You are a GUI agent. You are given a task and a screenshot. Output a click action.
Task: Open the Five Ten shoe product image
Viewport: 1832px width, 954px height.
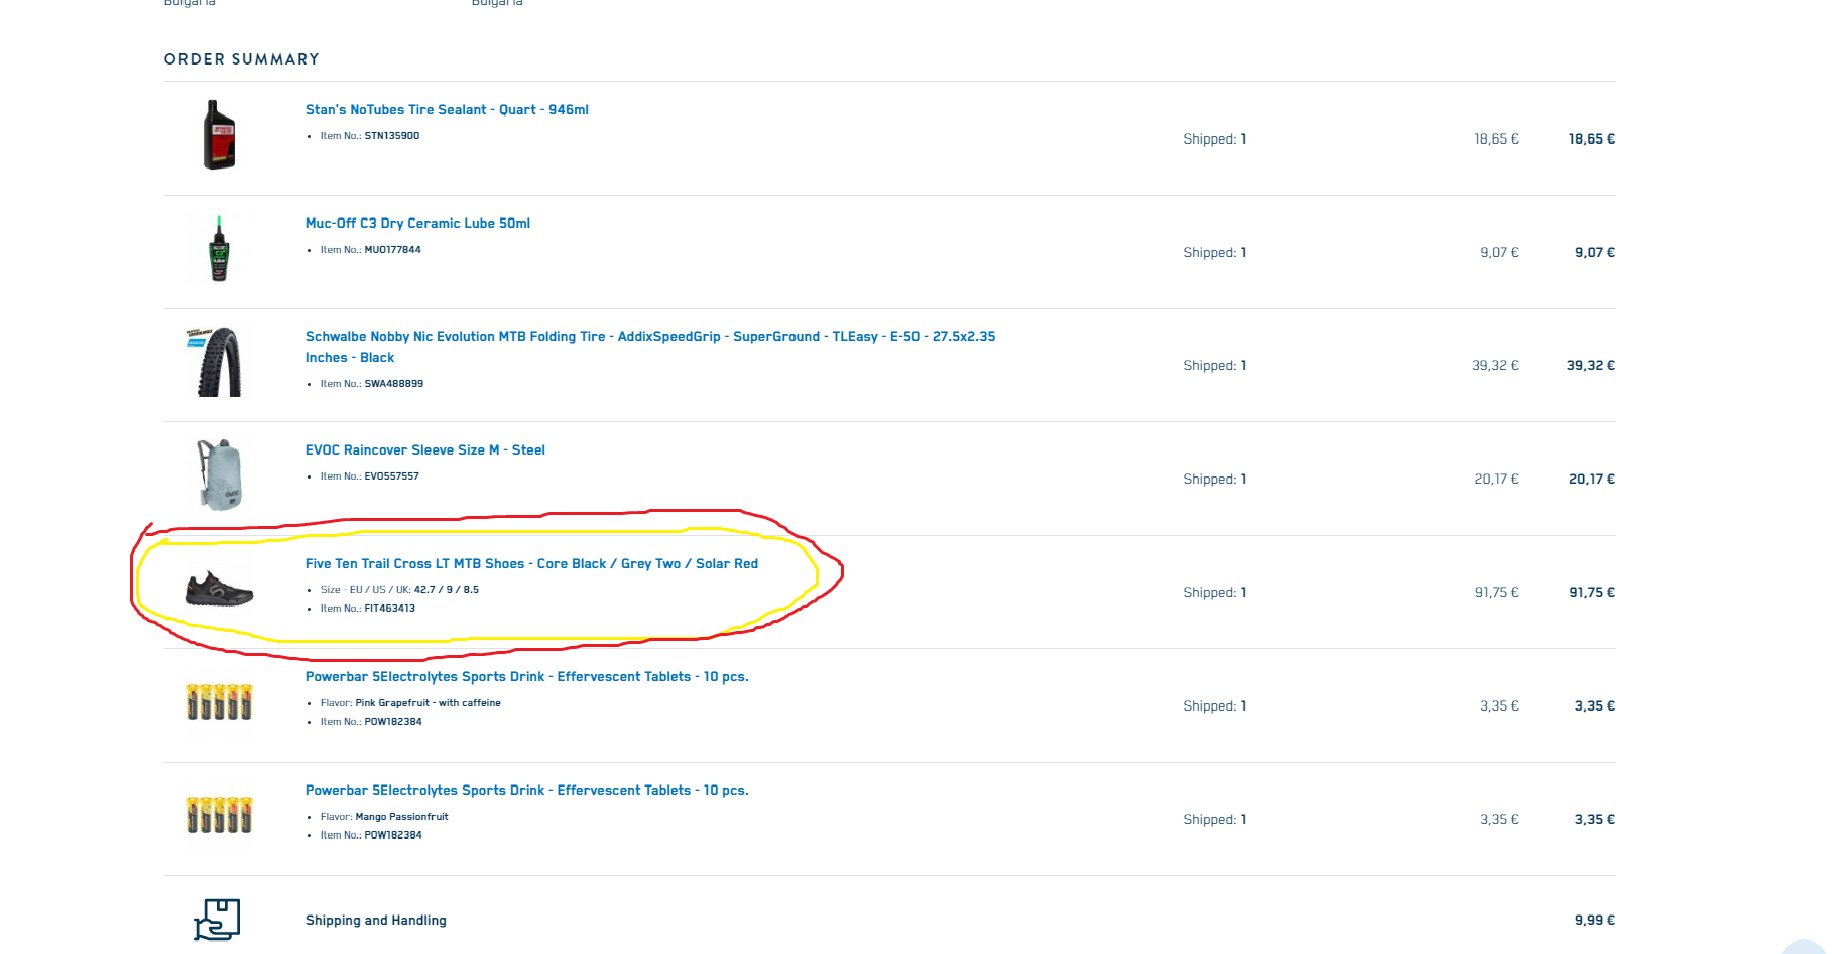[219, 589]
